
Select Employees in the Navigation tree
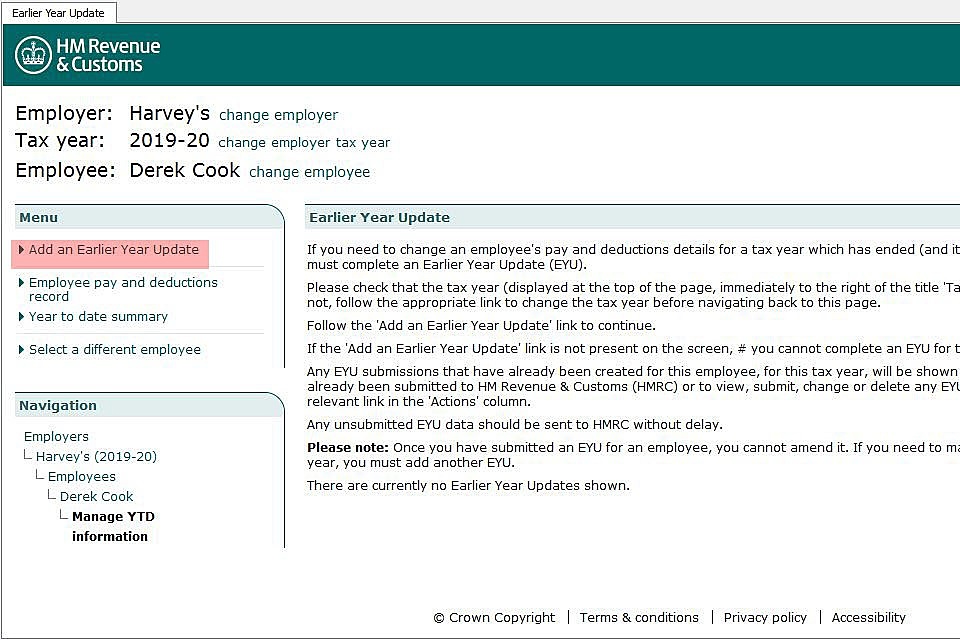pyautogui.click(x=81, y=476)
